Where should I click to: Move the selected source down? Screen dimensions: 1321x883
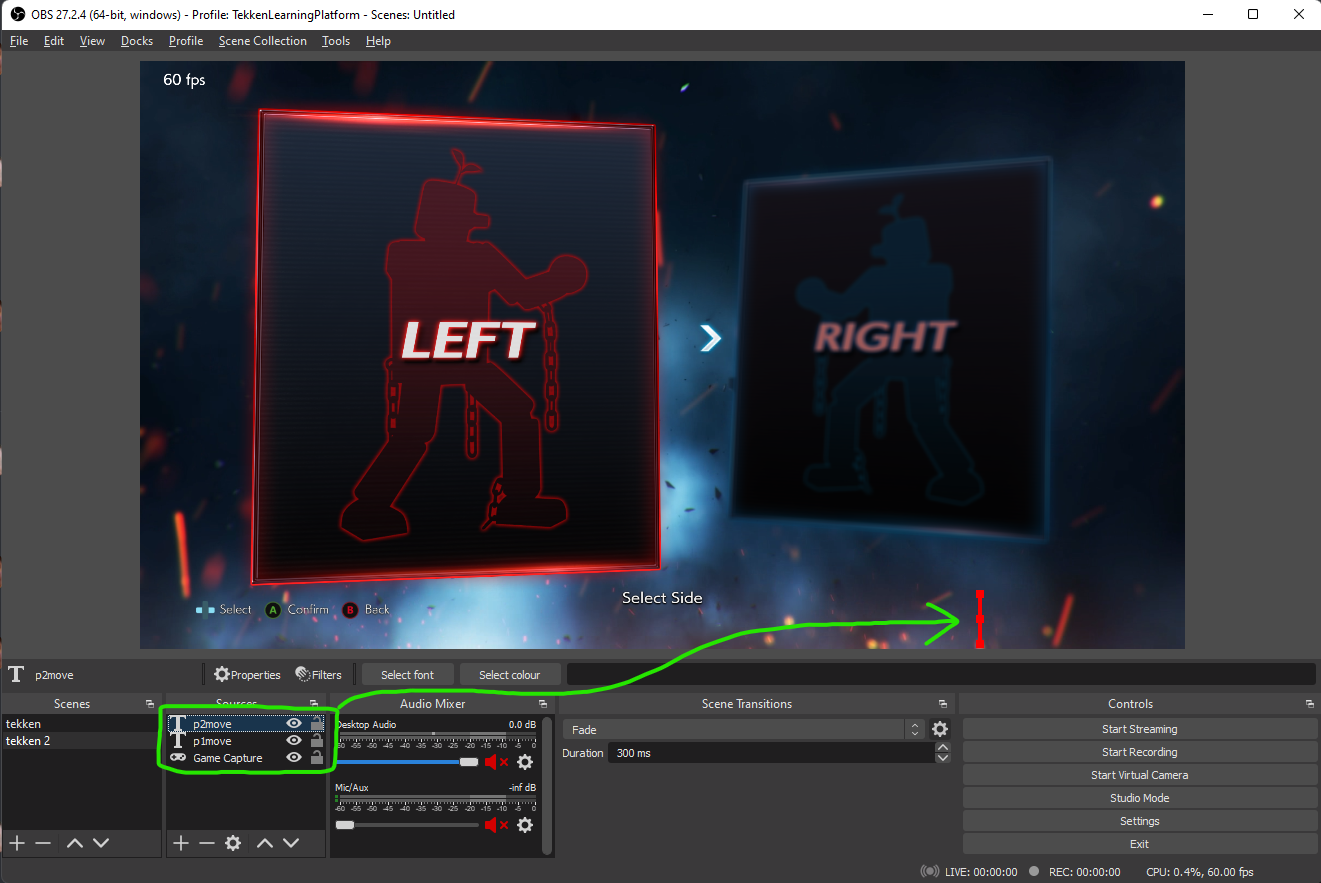tap(291, 843)
